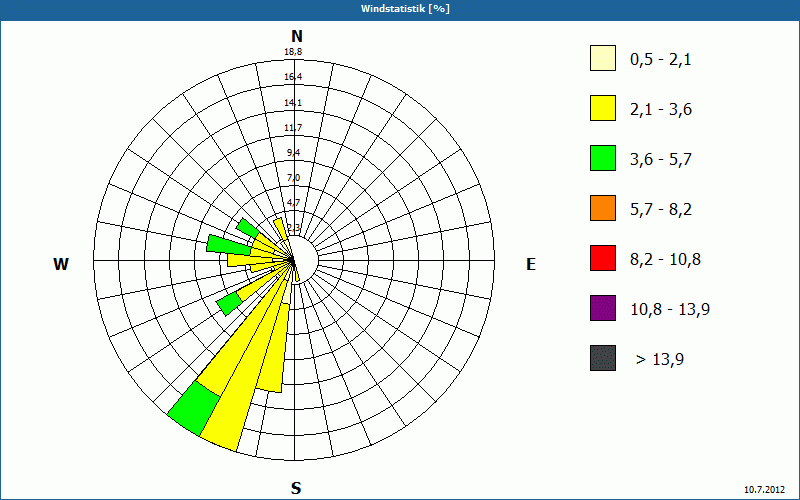This screenshot has height=500, width=800.
Task: Select the green 3,6 - 5,7 legend swatch
Action: (x=603, y=158)
